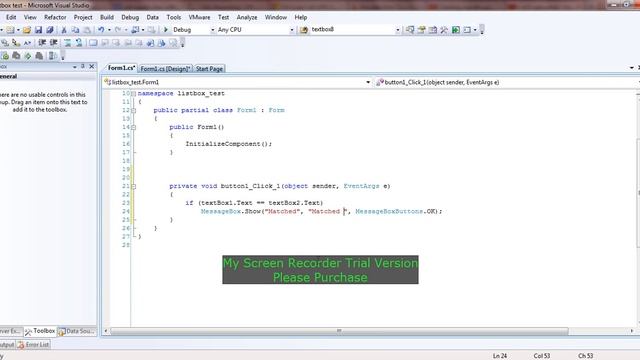Click the Toolbox hammer-and-wrench toolbar icon
The width and height of the screenshot is (640, 360).
point(444,30)
